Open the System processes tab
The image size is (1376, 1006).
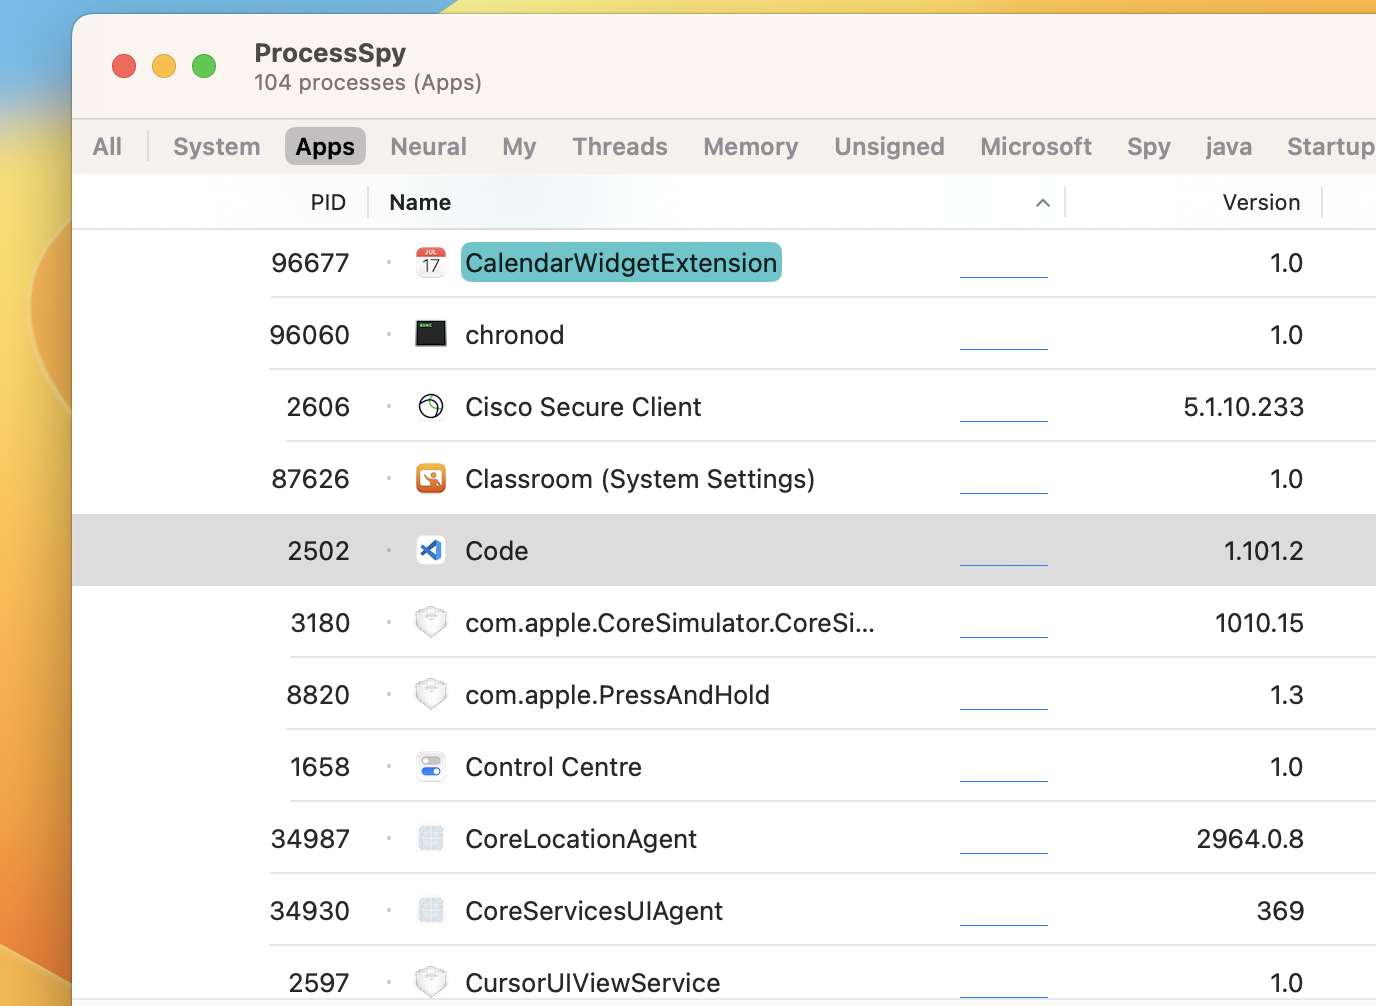tap(216, 146)
